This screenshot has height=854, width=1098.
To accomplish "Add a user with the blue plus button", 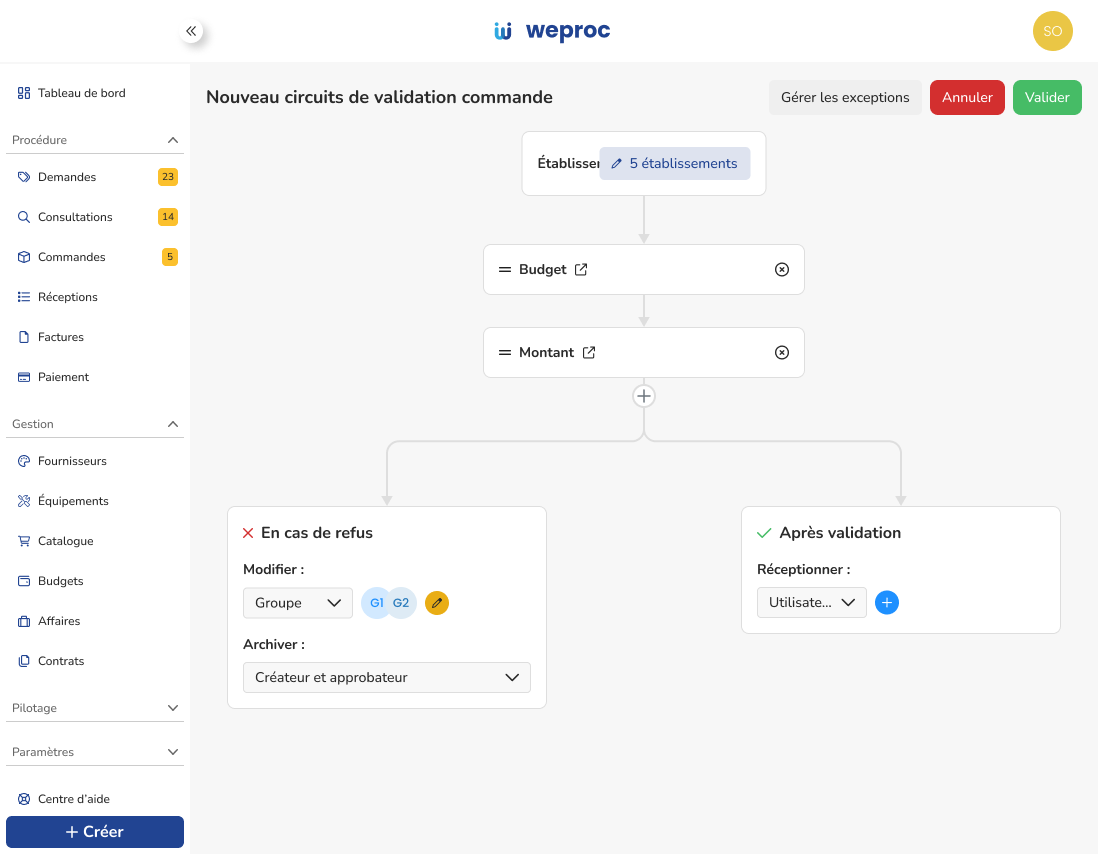I will point(886,602).
